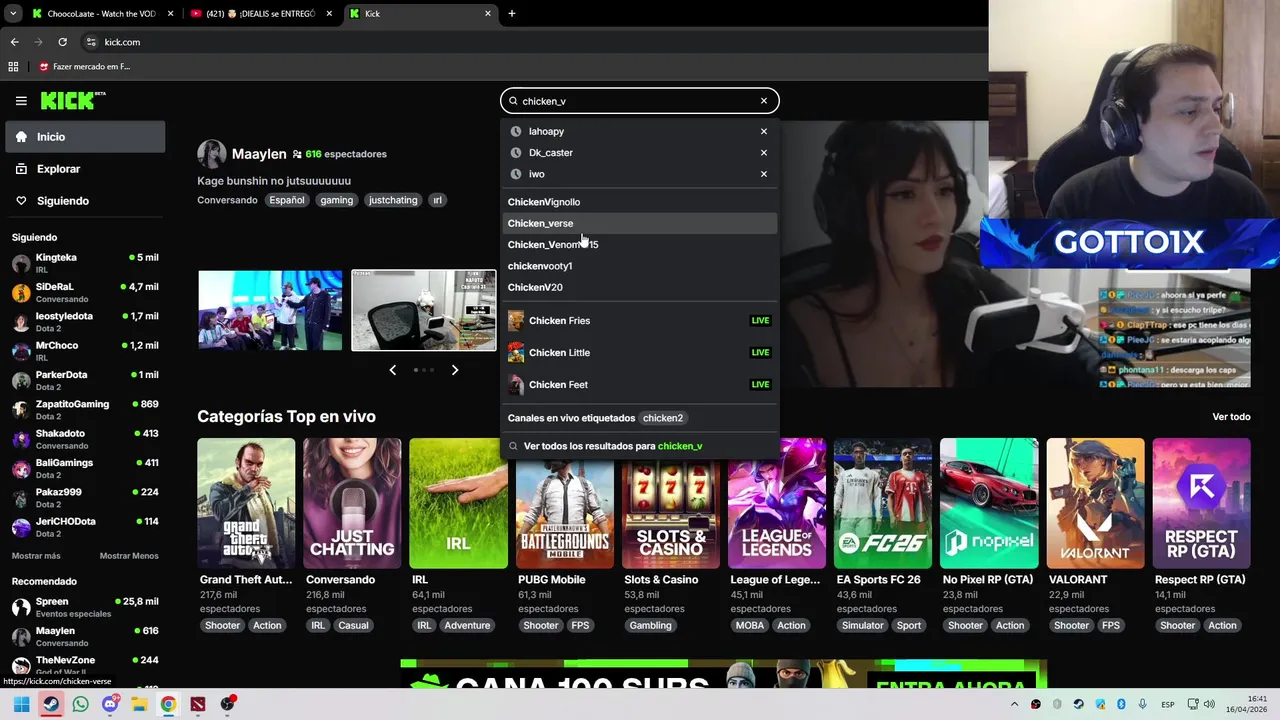
Task: Switch to the ChoocoLaate VOD tab
Action: (x=100, y=14)
